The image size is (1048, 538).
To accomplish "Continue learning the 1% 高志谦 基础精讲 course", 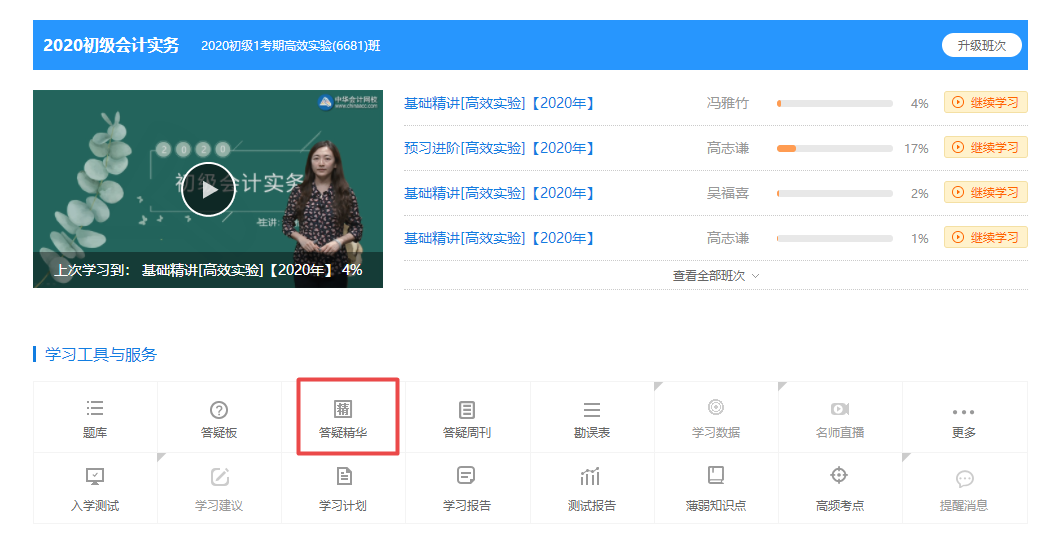I will [x=985, y=237].
